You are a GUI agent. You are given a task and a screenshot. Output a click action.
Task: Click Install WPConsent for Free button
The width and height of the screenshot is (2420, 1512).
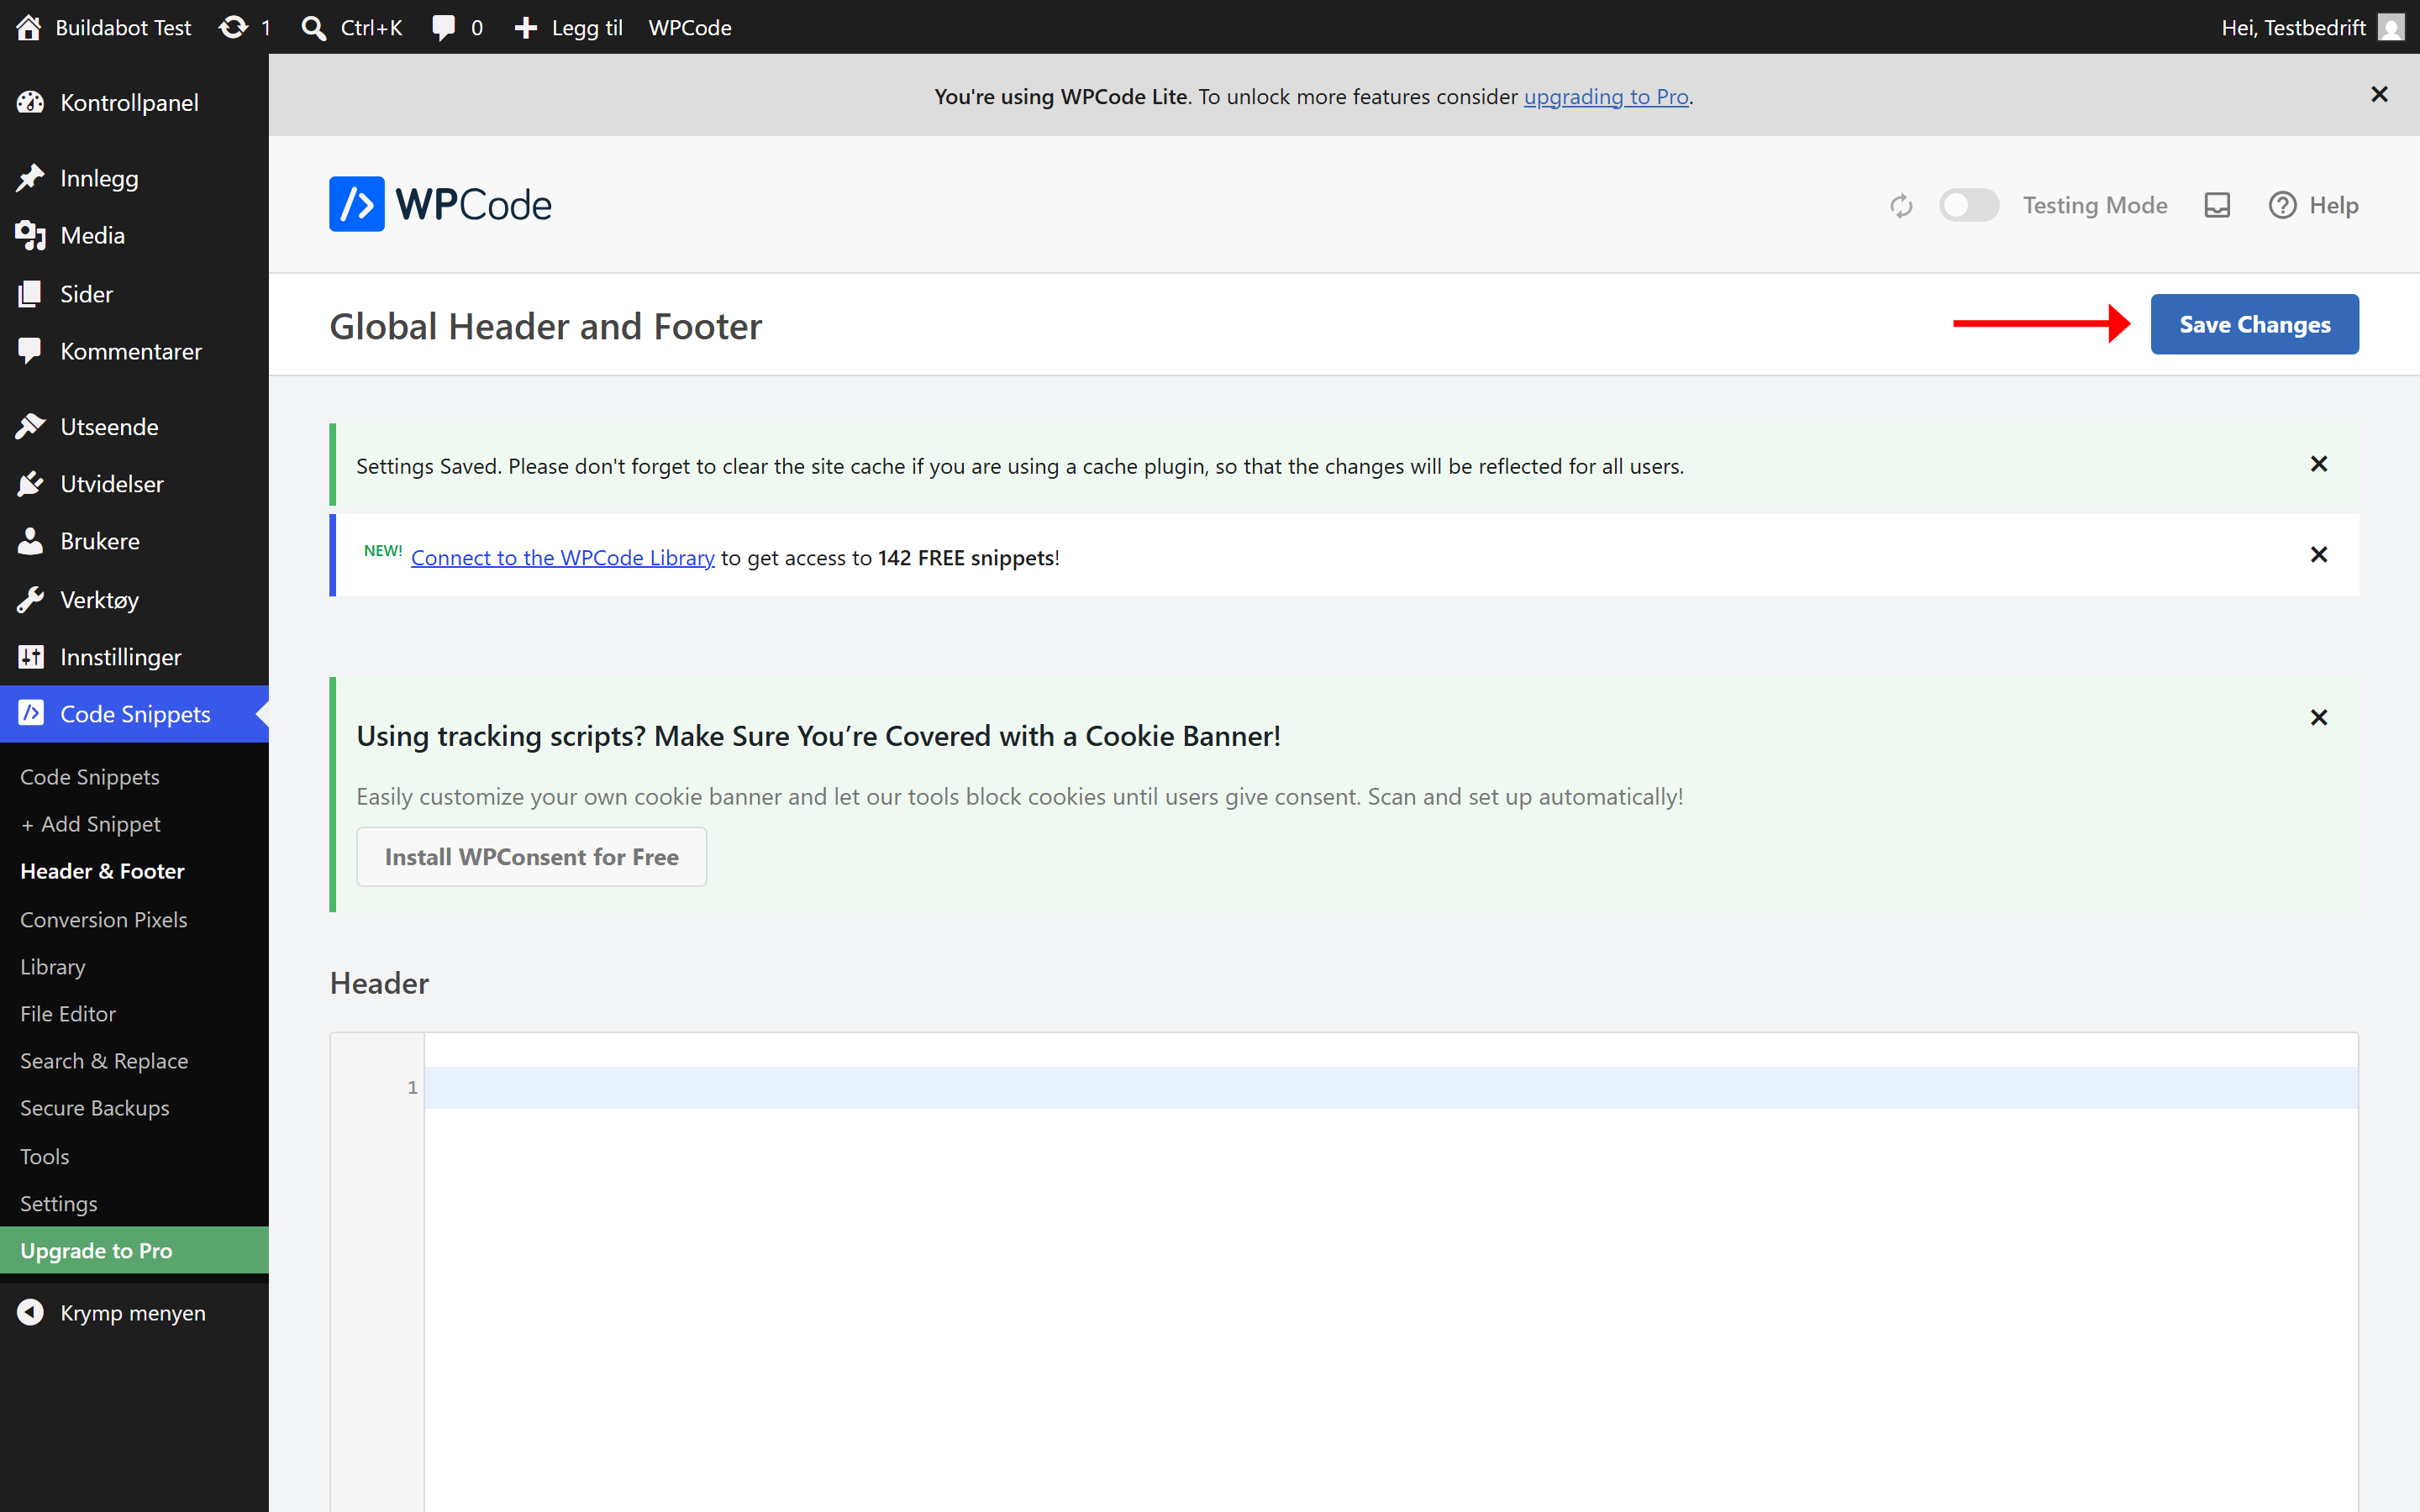point(531,857)
